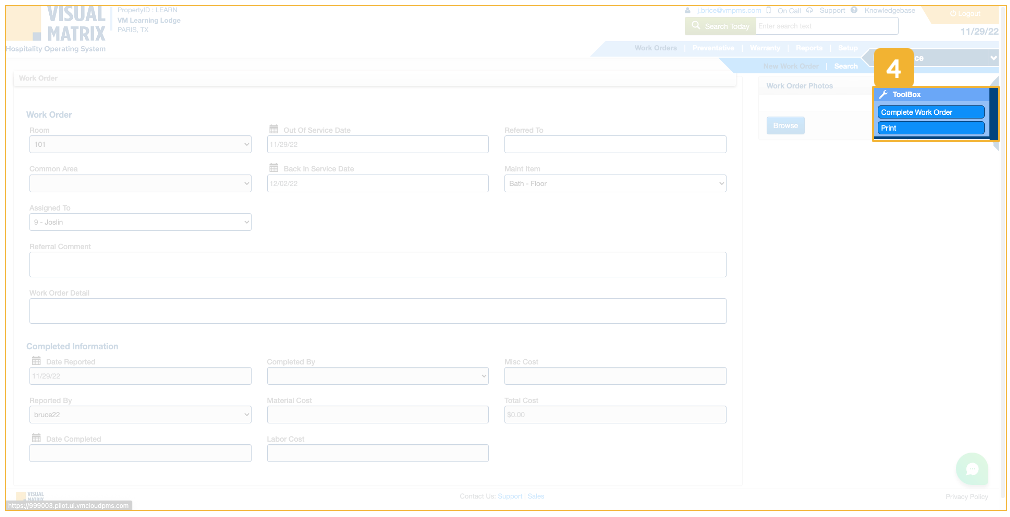Click the Out Of Service Date calendar icon
This screenshot has width=1010, height=517.
[274, 129]
